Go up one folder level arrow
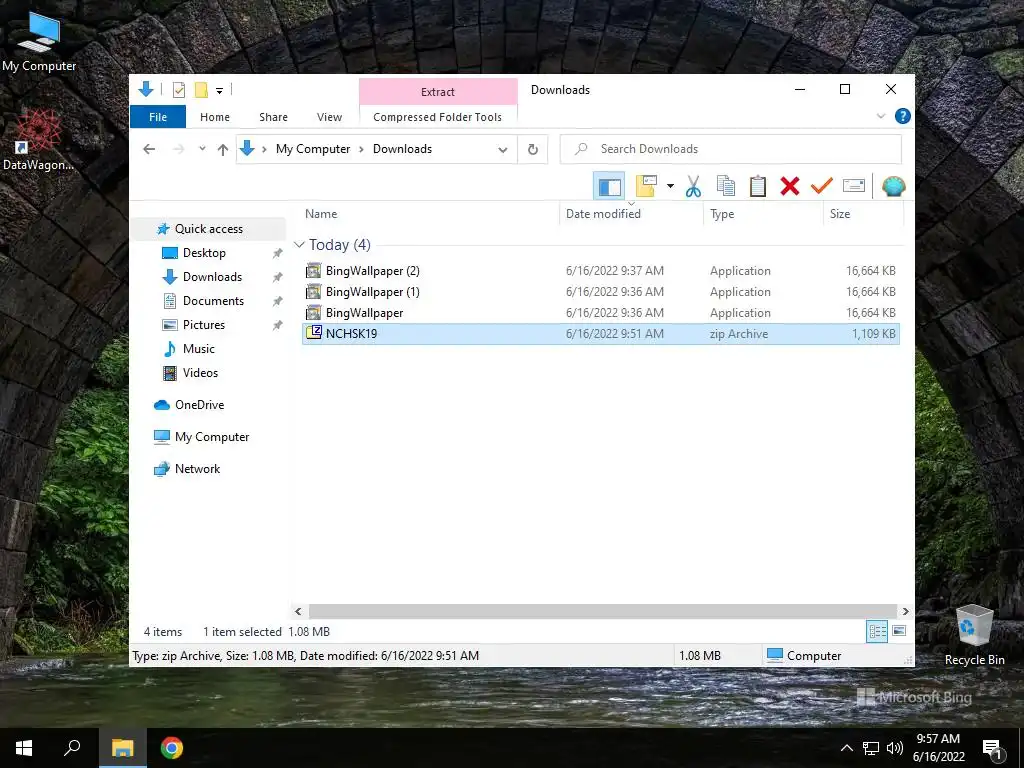1024x768 pixels. point(223,149)
